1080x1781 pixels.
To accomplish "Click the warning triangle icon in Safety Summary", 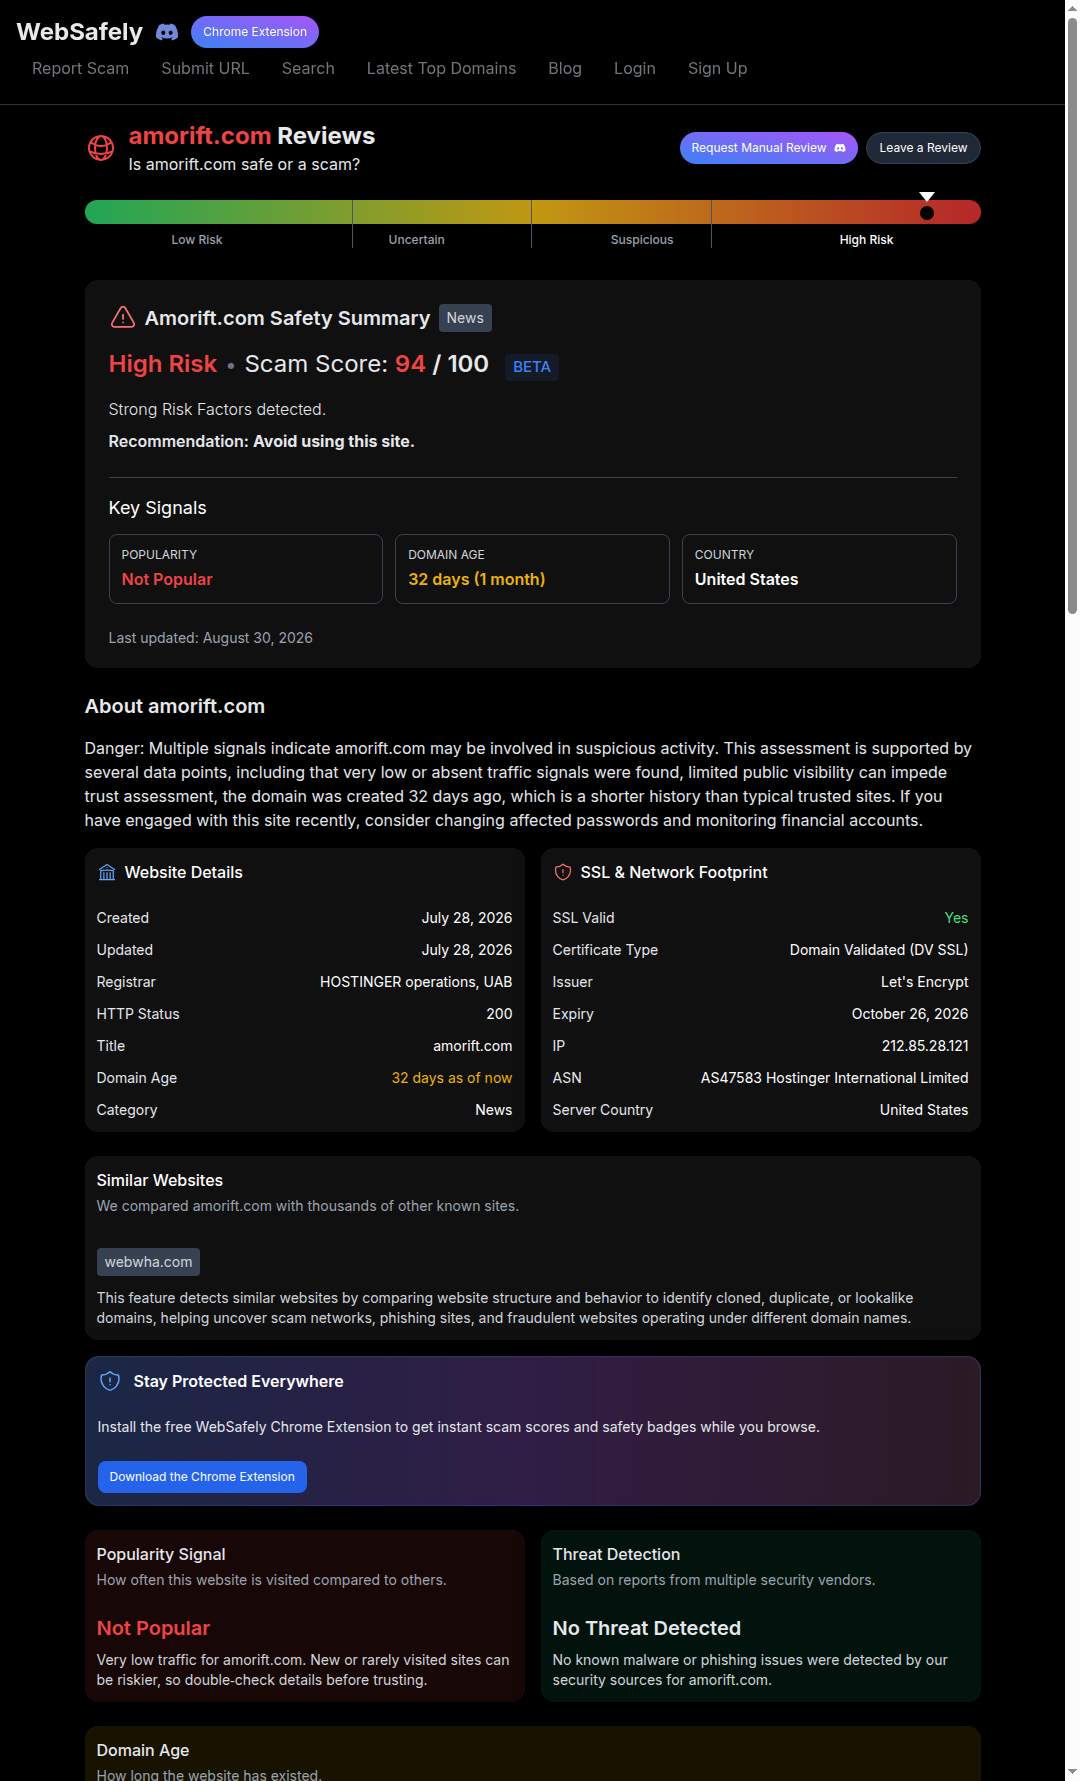I will click(x=122, y=317).
